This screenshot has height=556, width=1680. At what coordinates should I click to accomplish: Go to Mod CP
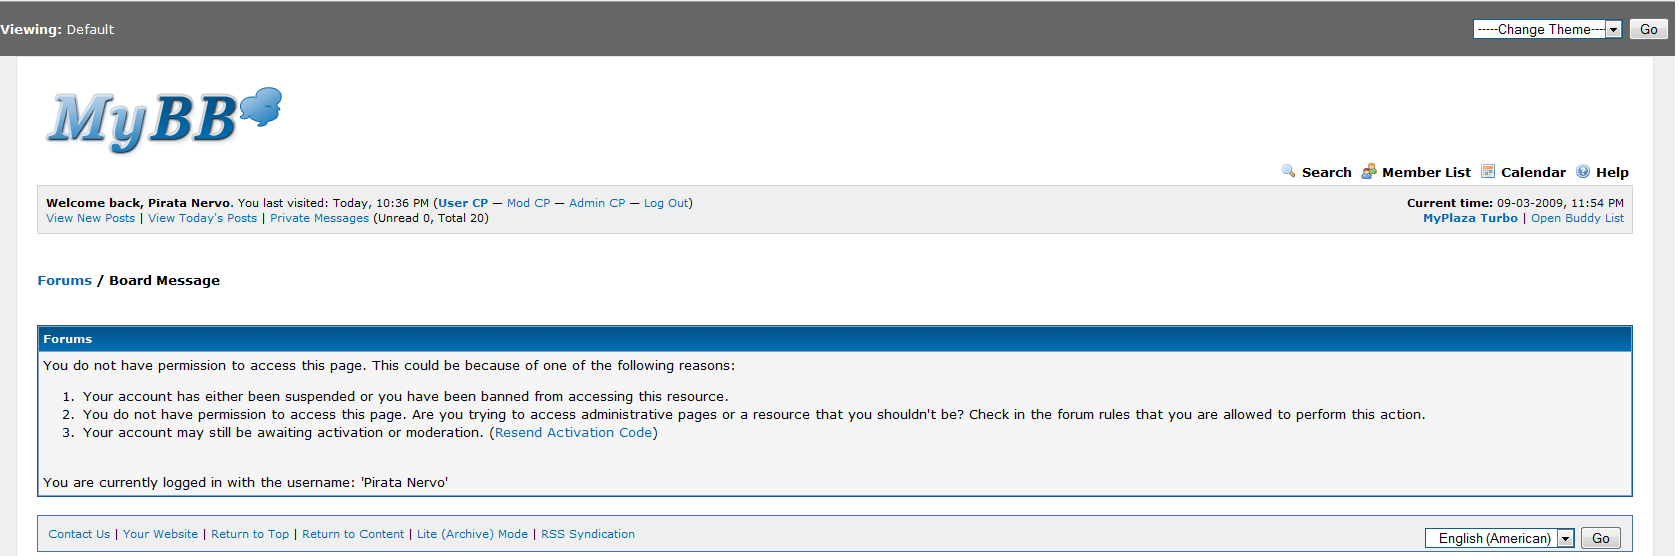pyautogui.click(x=528, y=203)
